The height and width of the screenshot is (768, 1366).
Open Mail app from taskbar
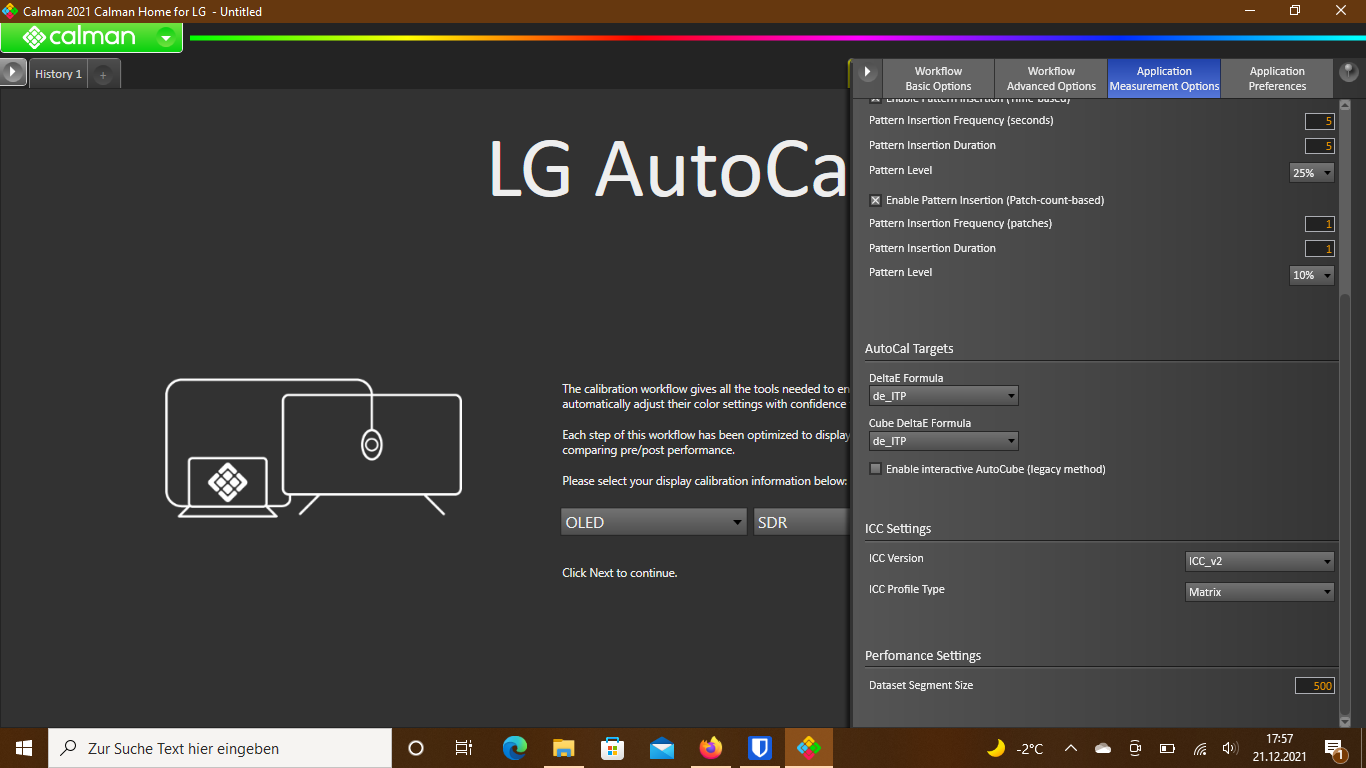[x=662, y=748]
